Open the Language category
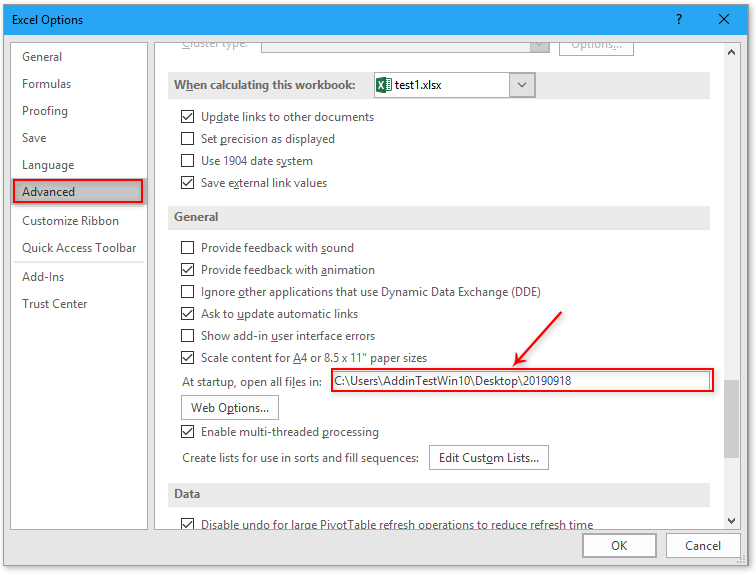756x575 pixels. 48,165
